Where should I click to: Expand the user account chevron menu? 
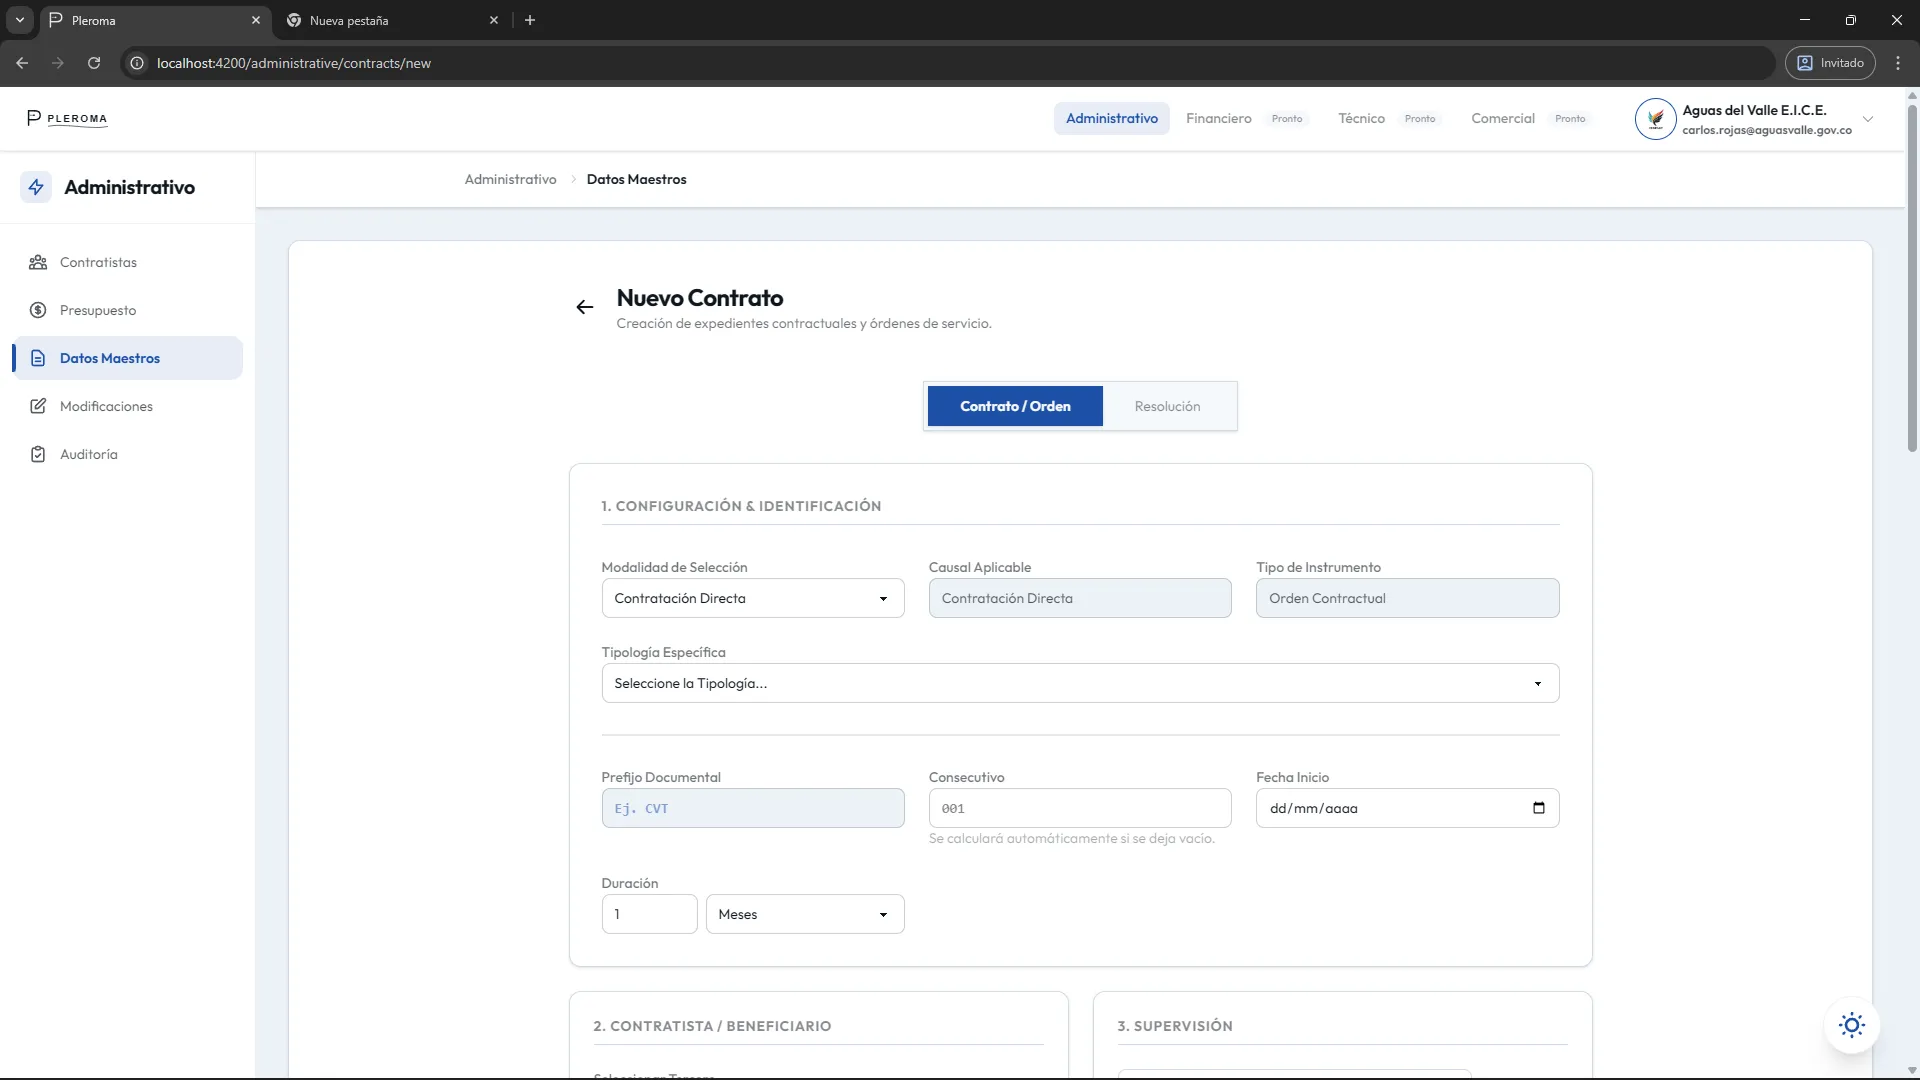[1867, 119]
